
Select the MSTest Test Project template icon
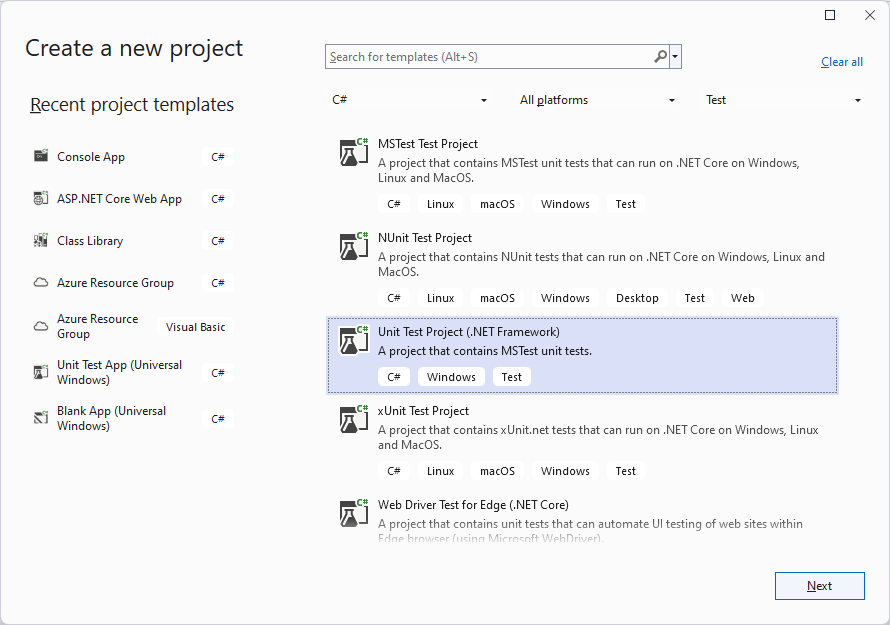353,151
